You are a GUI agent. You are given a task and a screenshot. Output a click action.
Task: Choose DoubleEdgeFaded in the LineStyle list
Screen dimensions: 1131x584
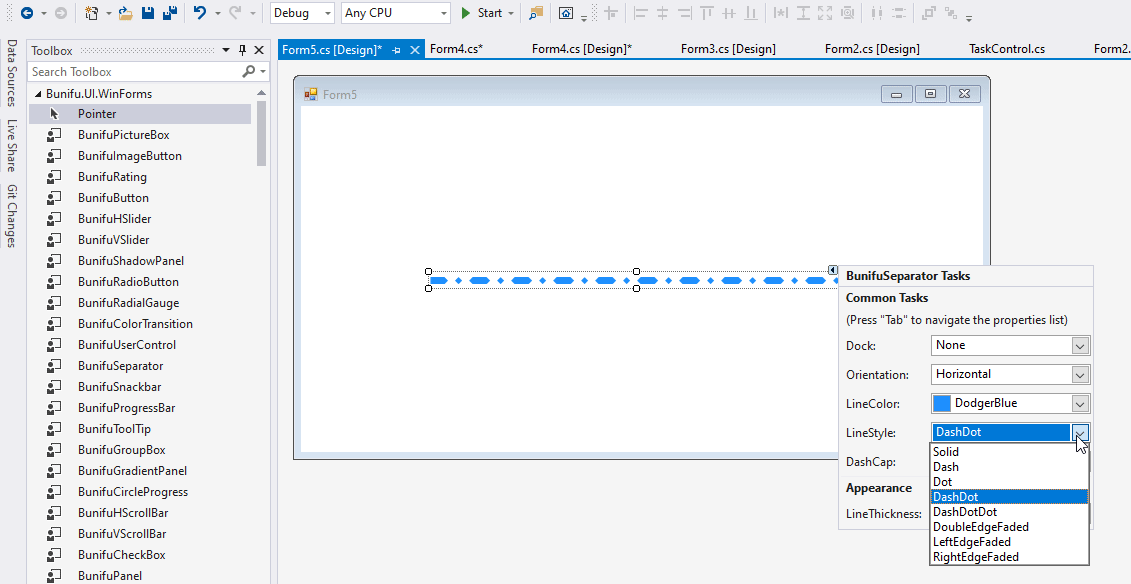(x=1009, y=527)
